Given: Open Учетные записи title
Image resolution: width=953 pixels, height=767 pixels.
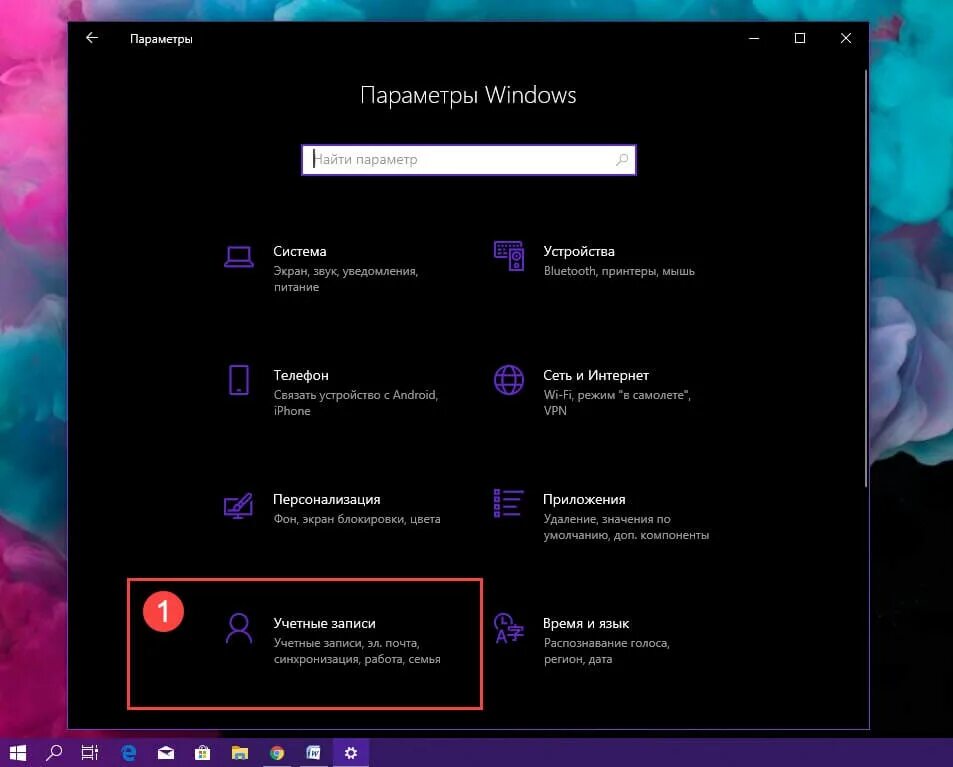Looking at the screenshot, I should [x=325, y=623].
